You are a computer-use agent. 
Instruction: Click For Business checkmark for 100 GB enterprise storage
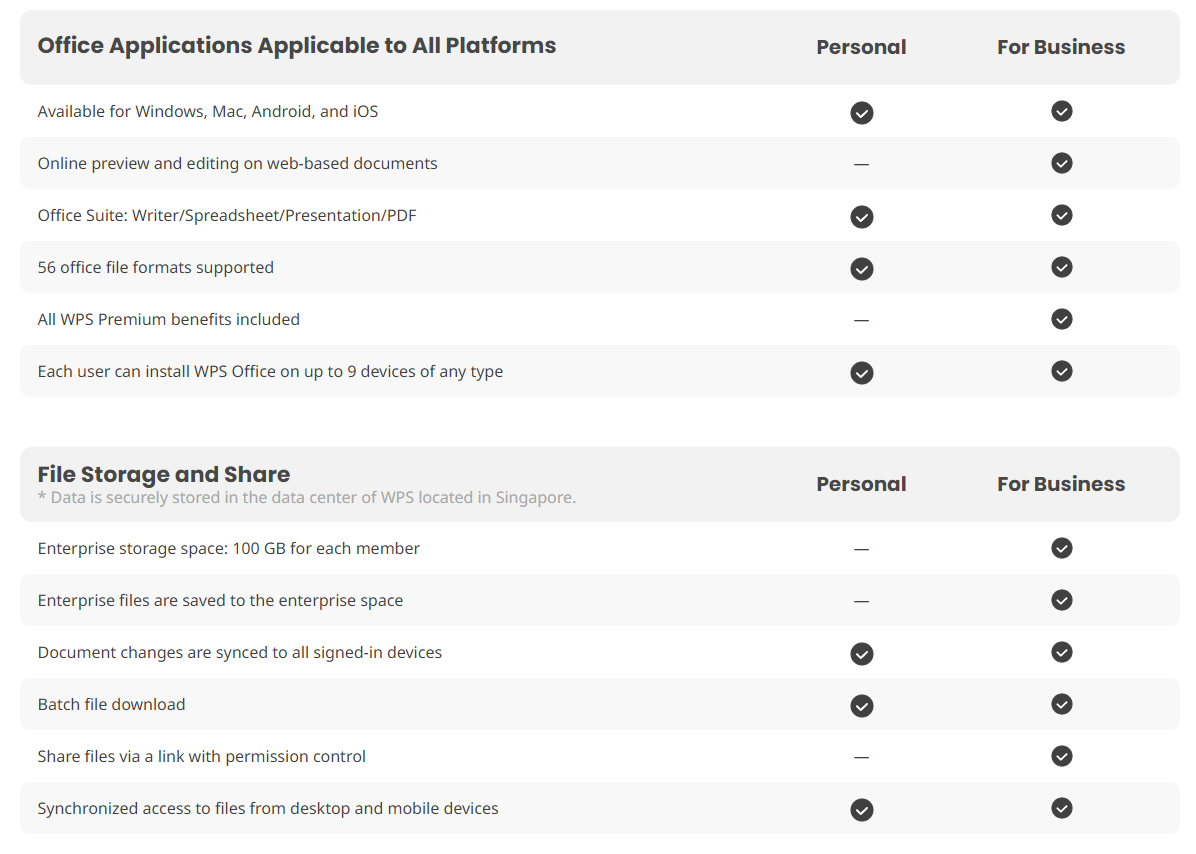1061,548
